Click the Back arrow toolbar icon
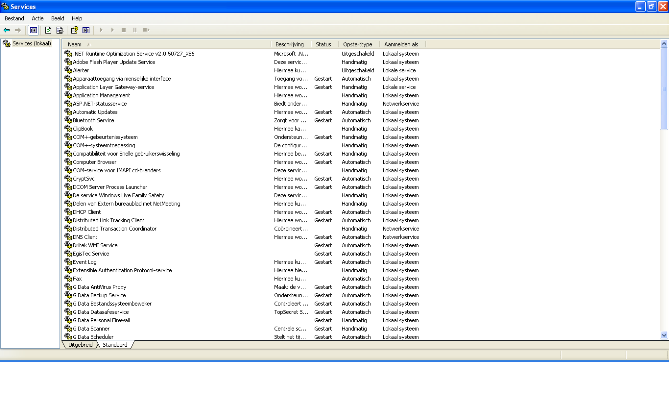The width and height of the screenshot is (669, 419). (6, 30)
